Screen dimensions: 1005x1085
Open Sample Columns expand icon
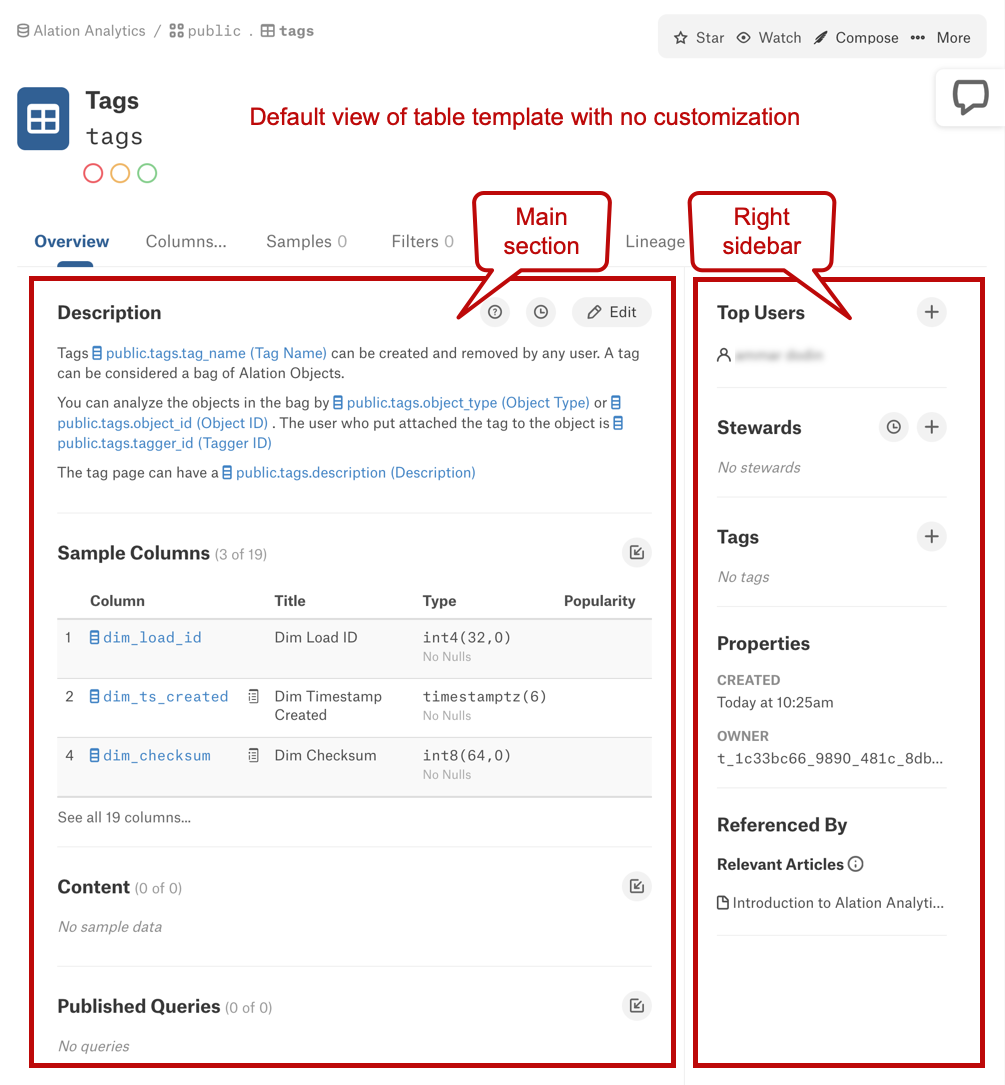pyautogui.click(x=637, y=552)
